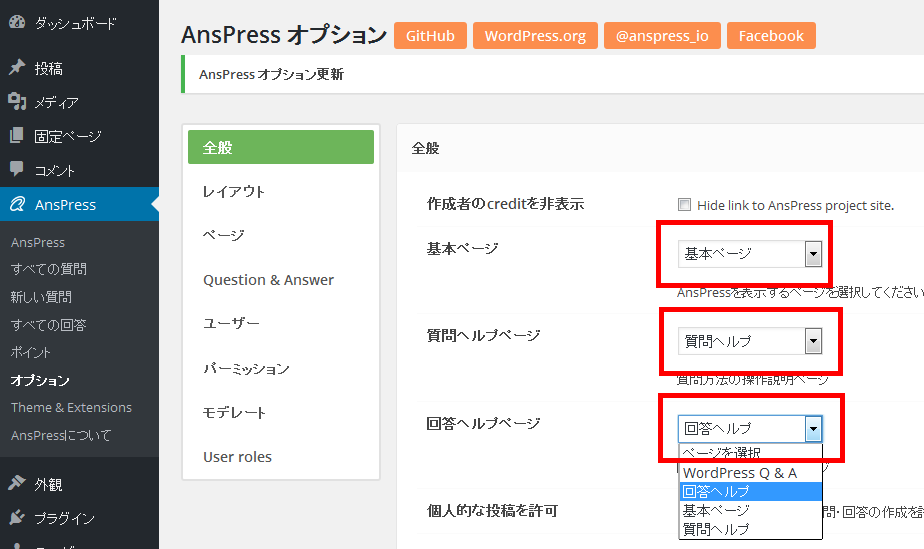Viewport: 924px width, 549px height.
Task: Click the Dashboard gauge icon
Action: (17, 22)
